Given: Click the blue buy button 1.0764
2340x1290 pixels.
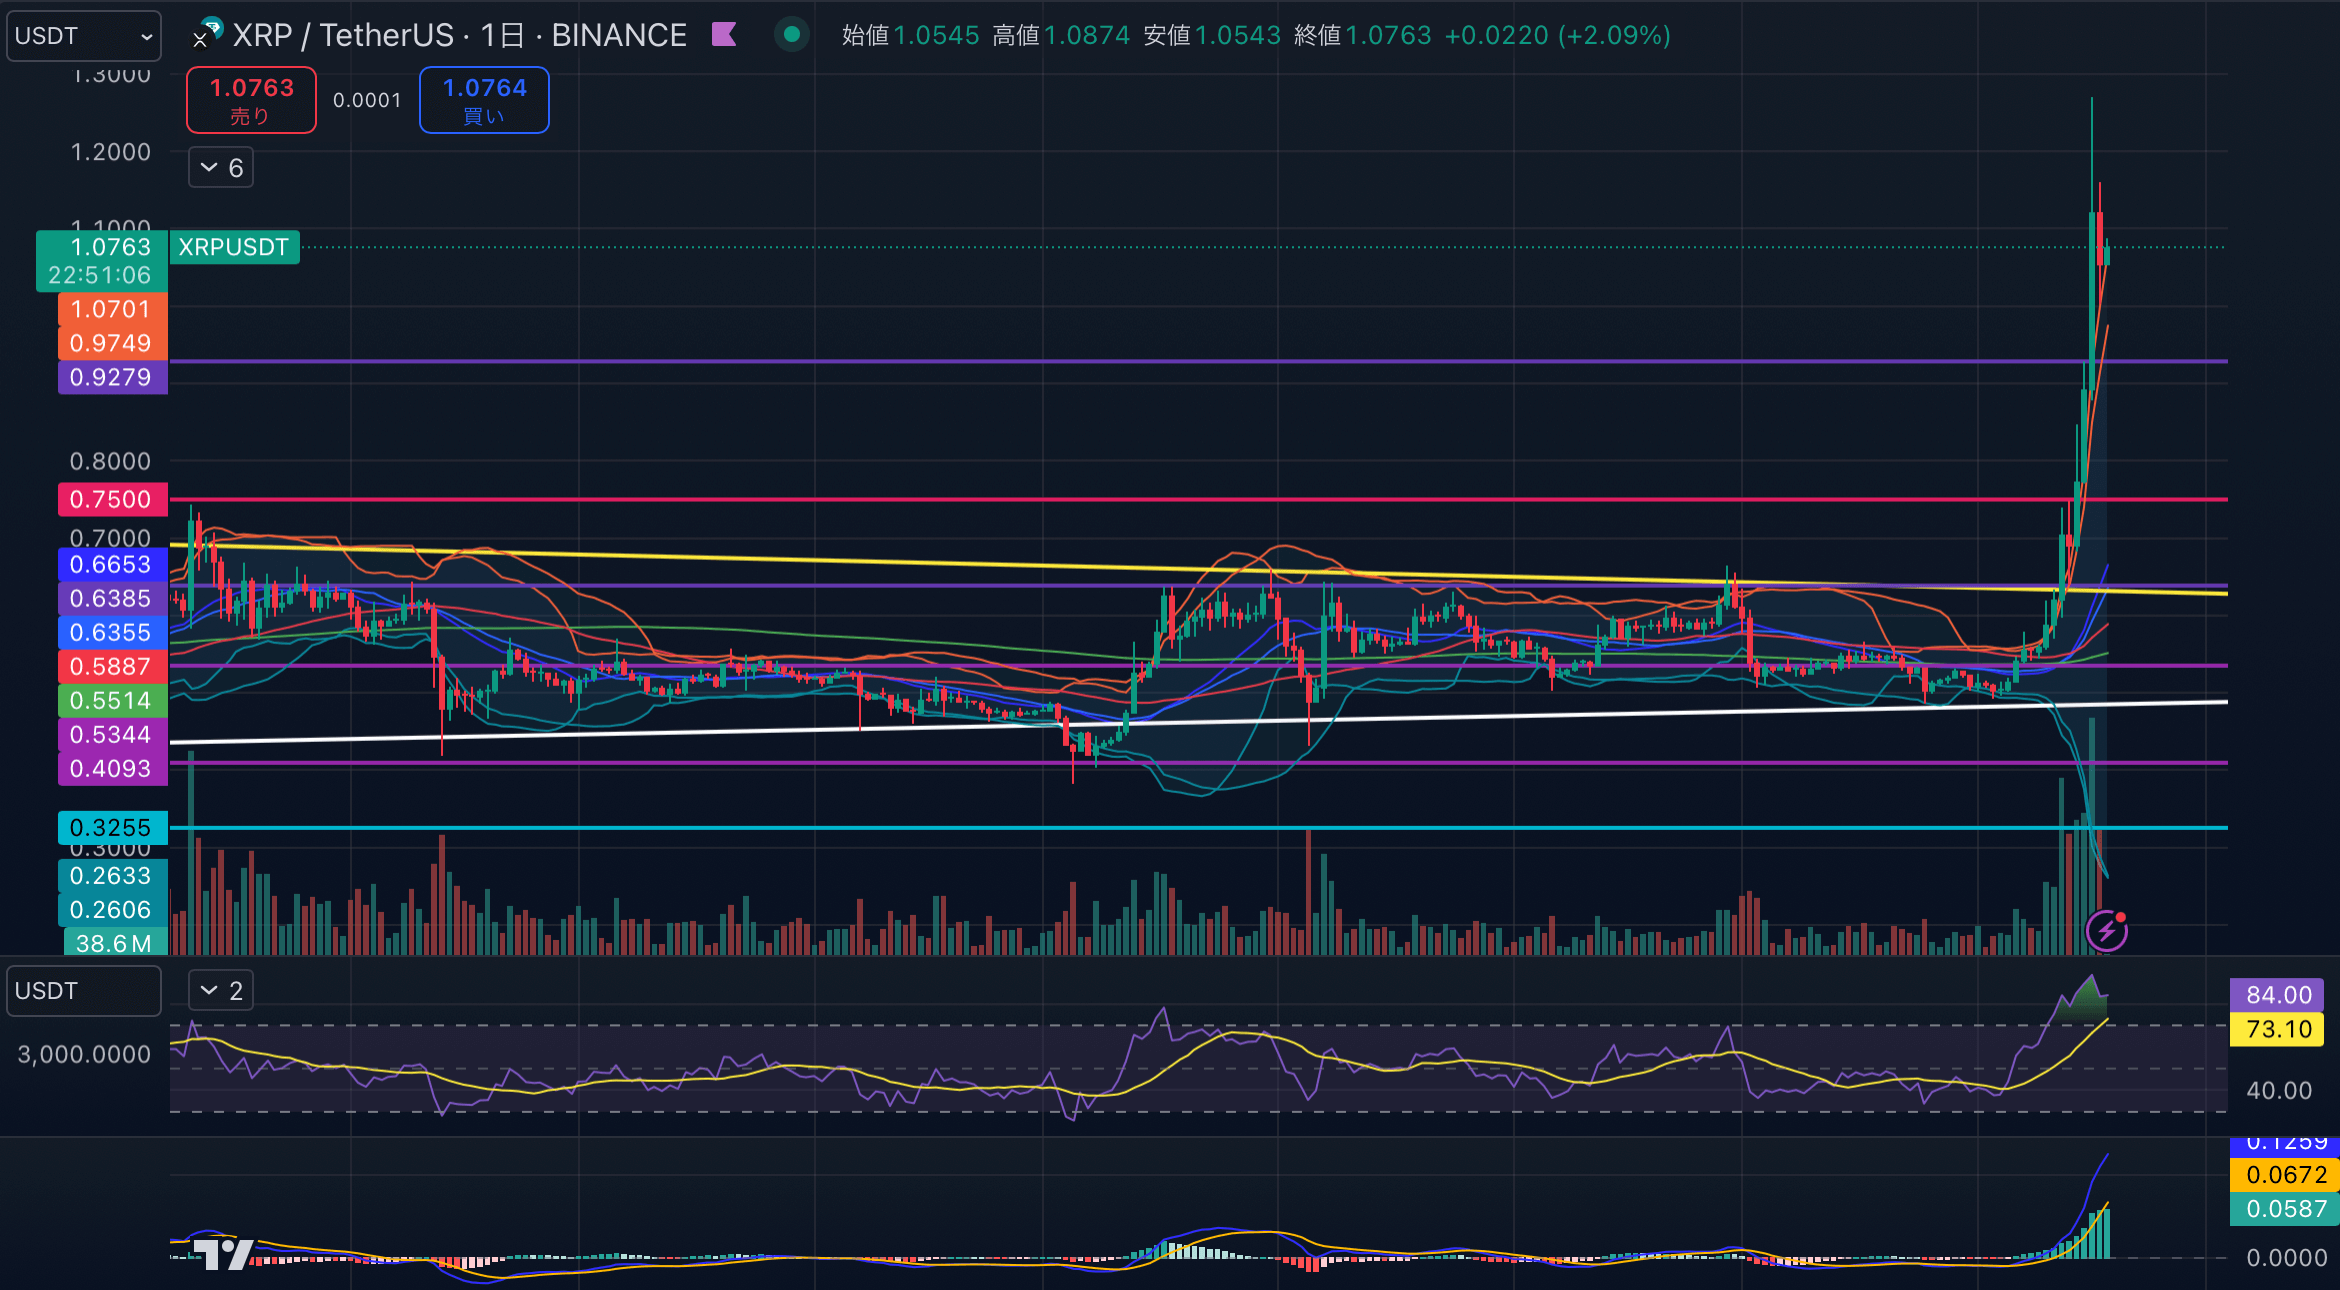Looking at the screenshot, I should (484, 100).
